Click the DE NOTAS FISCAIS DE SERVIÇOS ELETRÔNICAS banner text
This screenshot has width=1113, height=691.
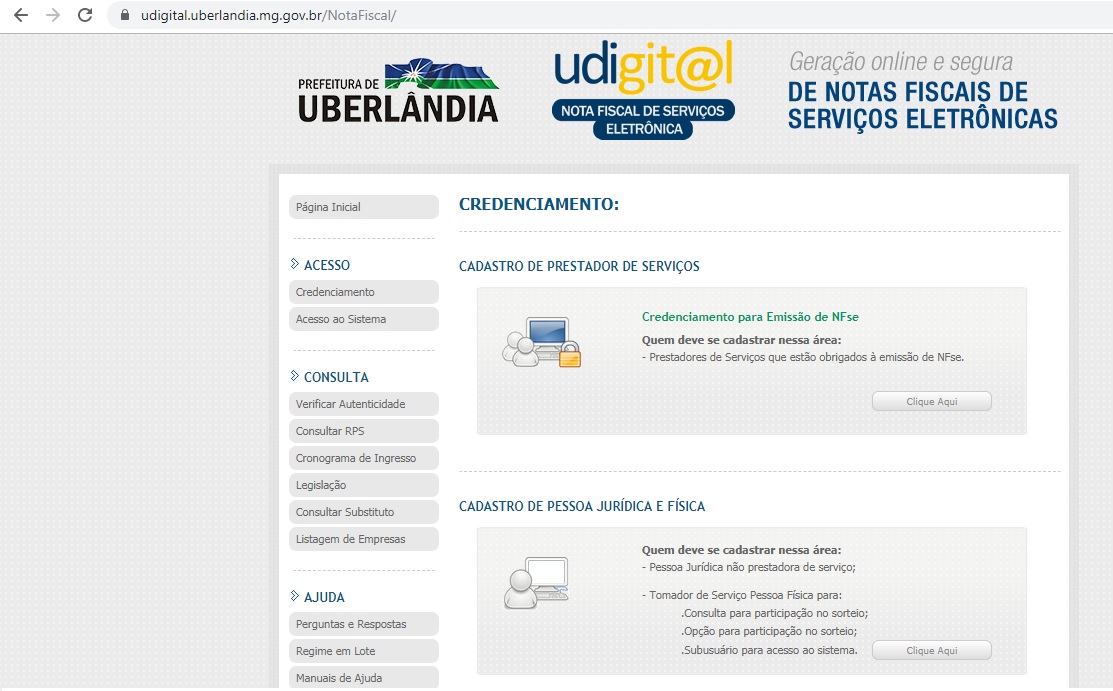pyautogui.click(x=923, y=106)
